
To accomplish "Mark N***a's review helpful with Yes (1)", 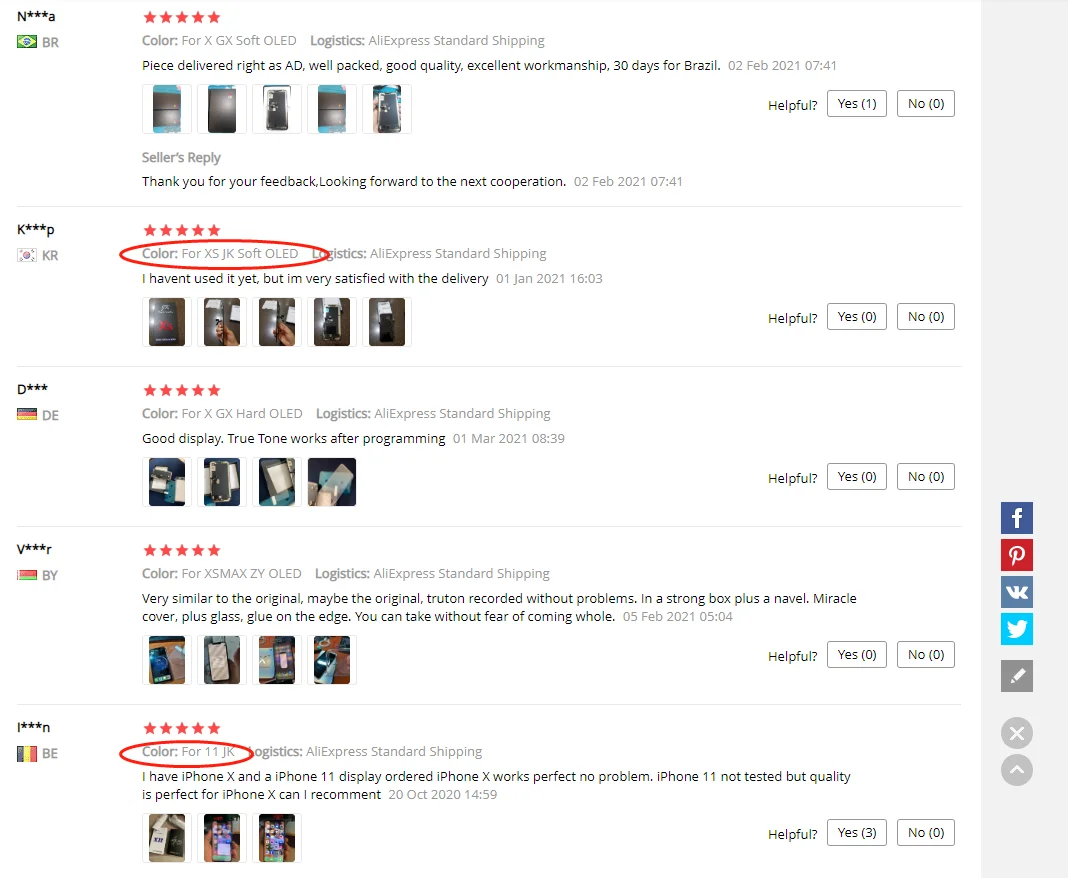I will (856, 104).
